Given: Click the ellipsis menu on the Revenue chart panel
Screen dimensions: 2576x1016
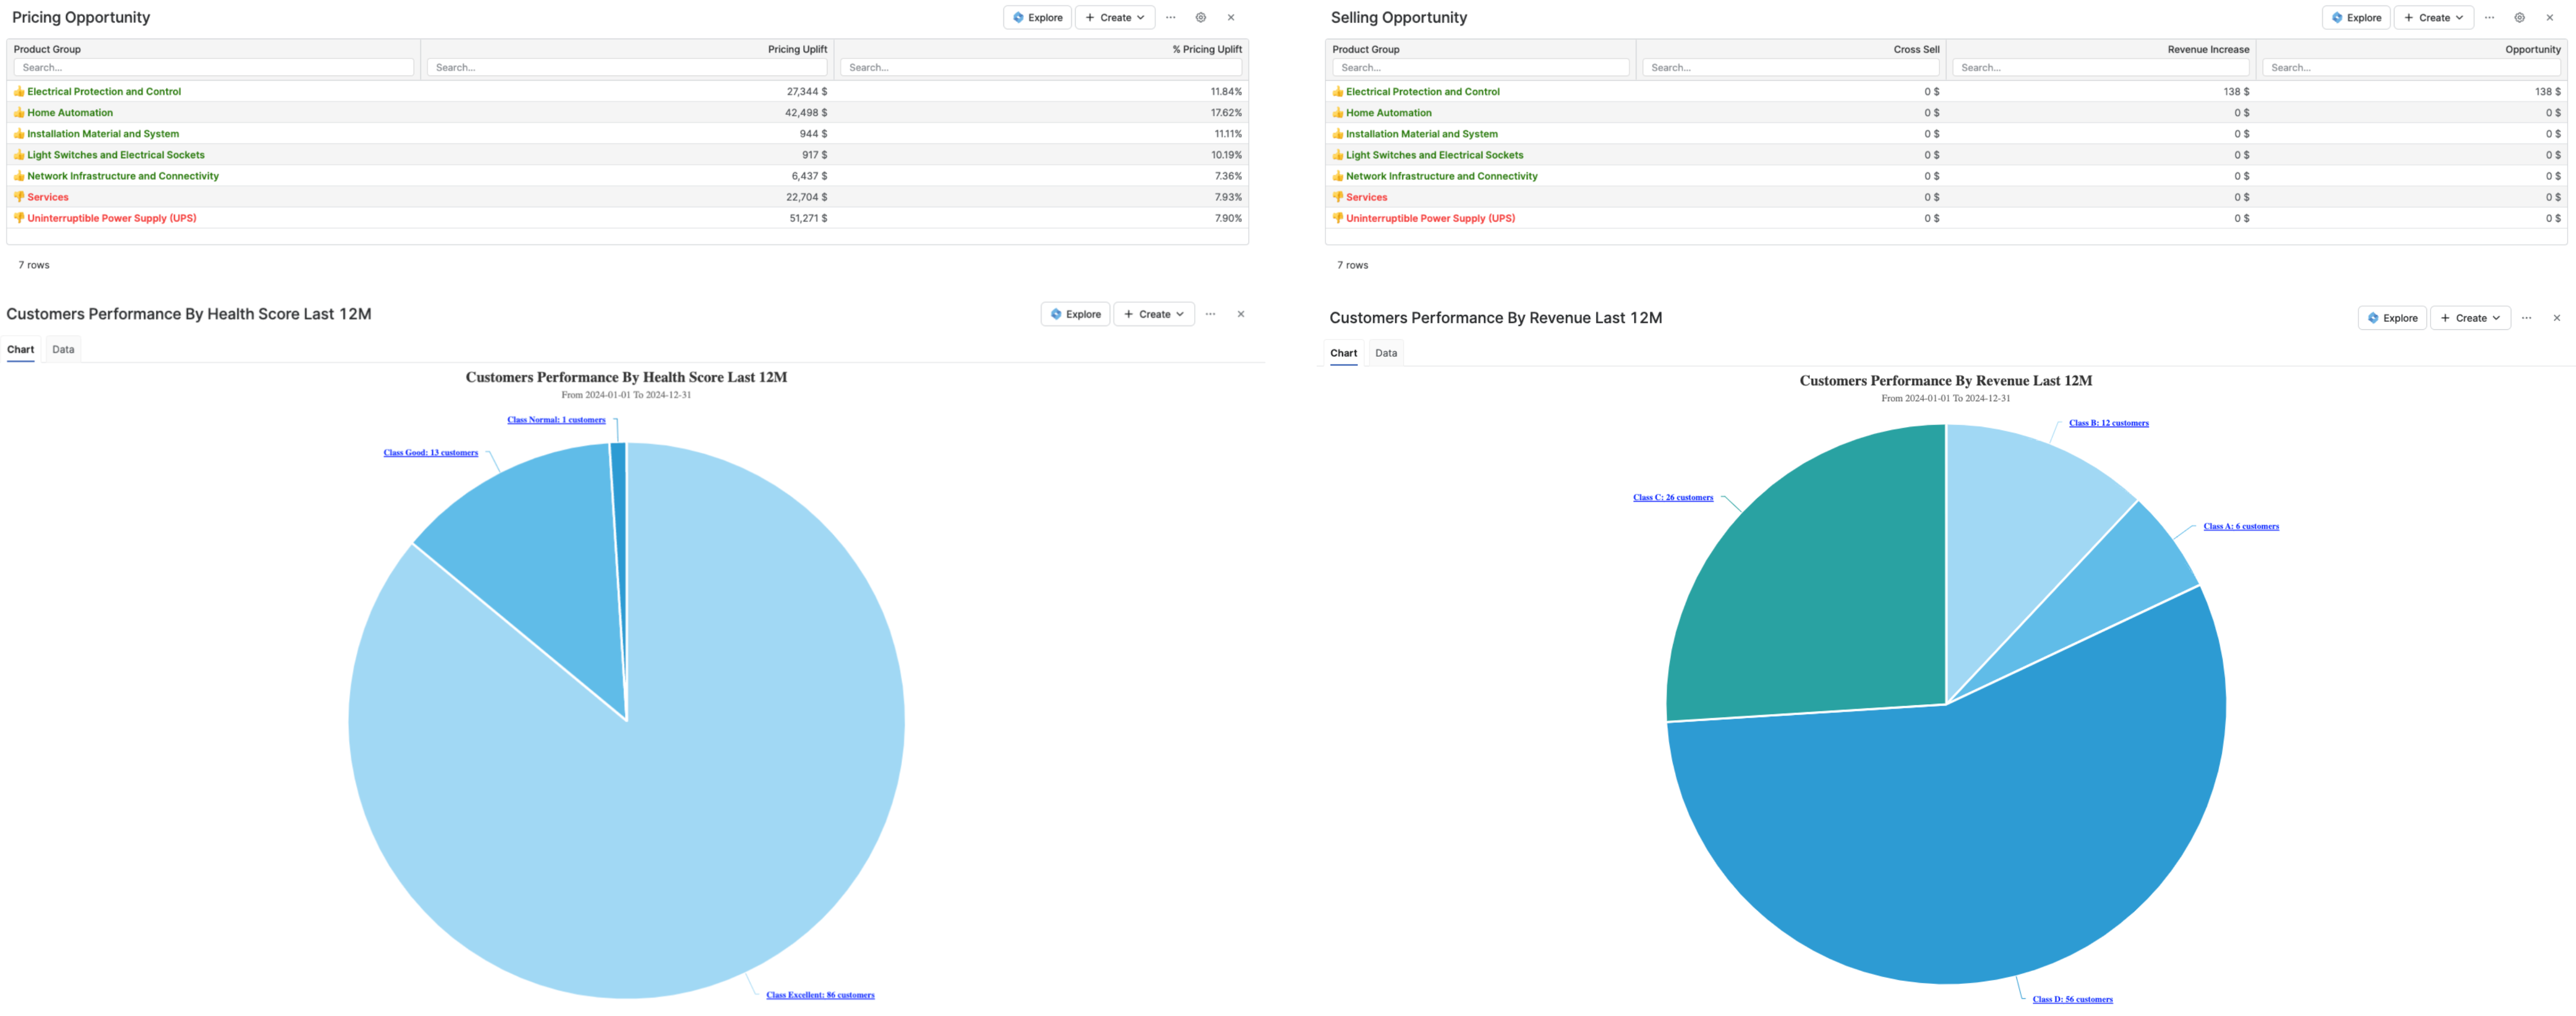Looking at the screenshot, I should (x=2527, y=317).
